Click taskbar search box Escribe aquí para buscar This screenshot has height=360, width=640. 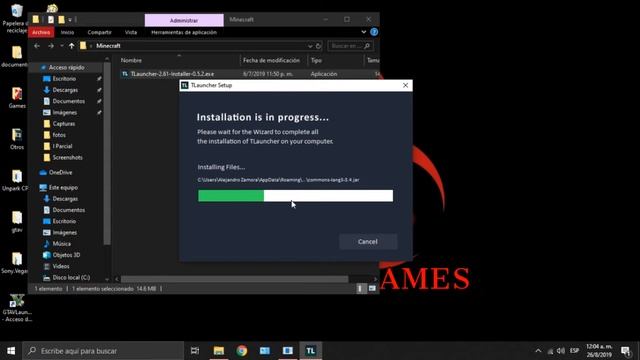pos(103,351)
